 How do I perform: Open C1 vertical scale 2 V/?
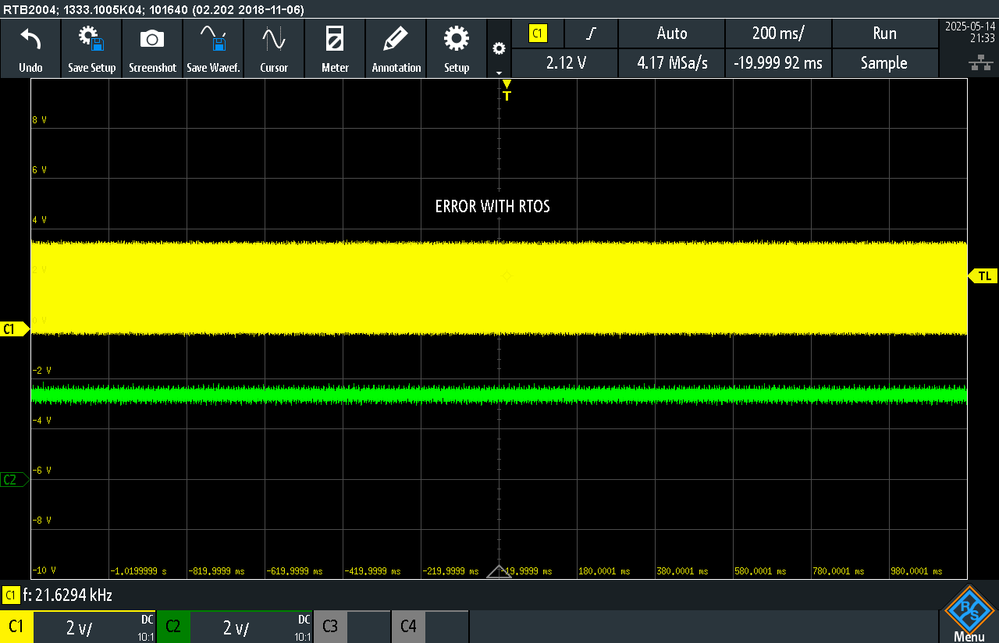[x=80, y=628]
